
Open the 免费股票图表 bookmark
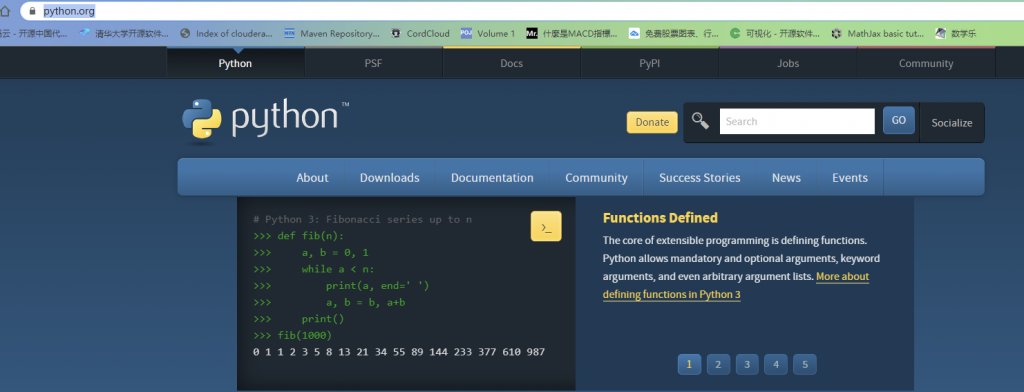673,33
